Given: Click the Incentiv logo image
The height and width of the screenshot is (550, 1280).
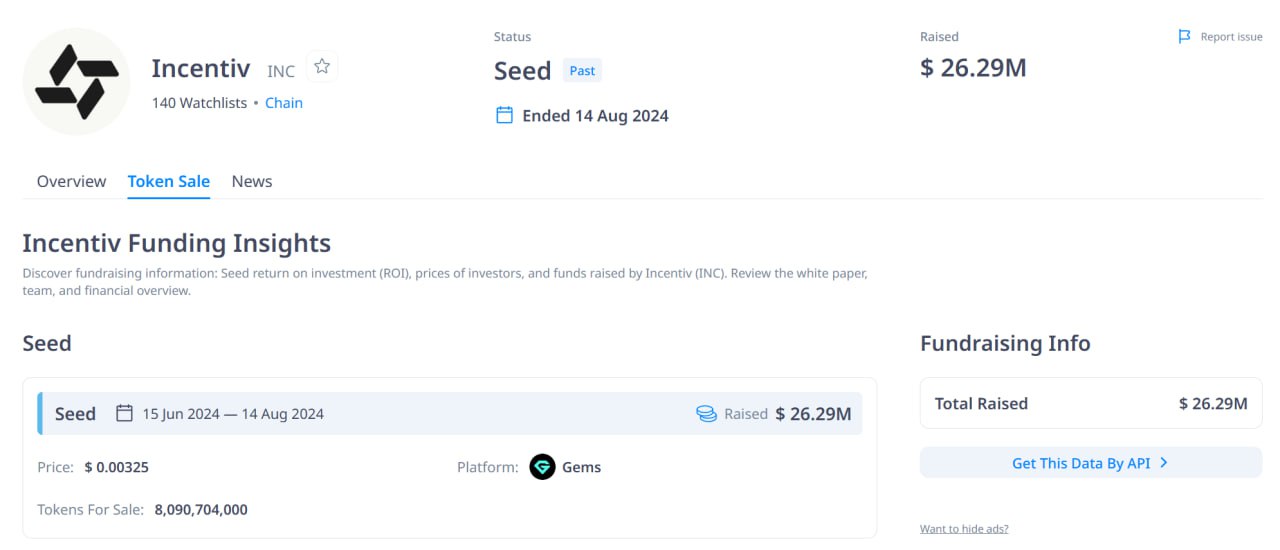Looking at the screenshot, I should pyautogui.click(x=77, y=81).
